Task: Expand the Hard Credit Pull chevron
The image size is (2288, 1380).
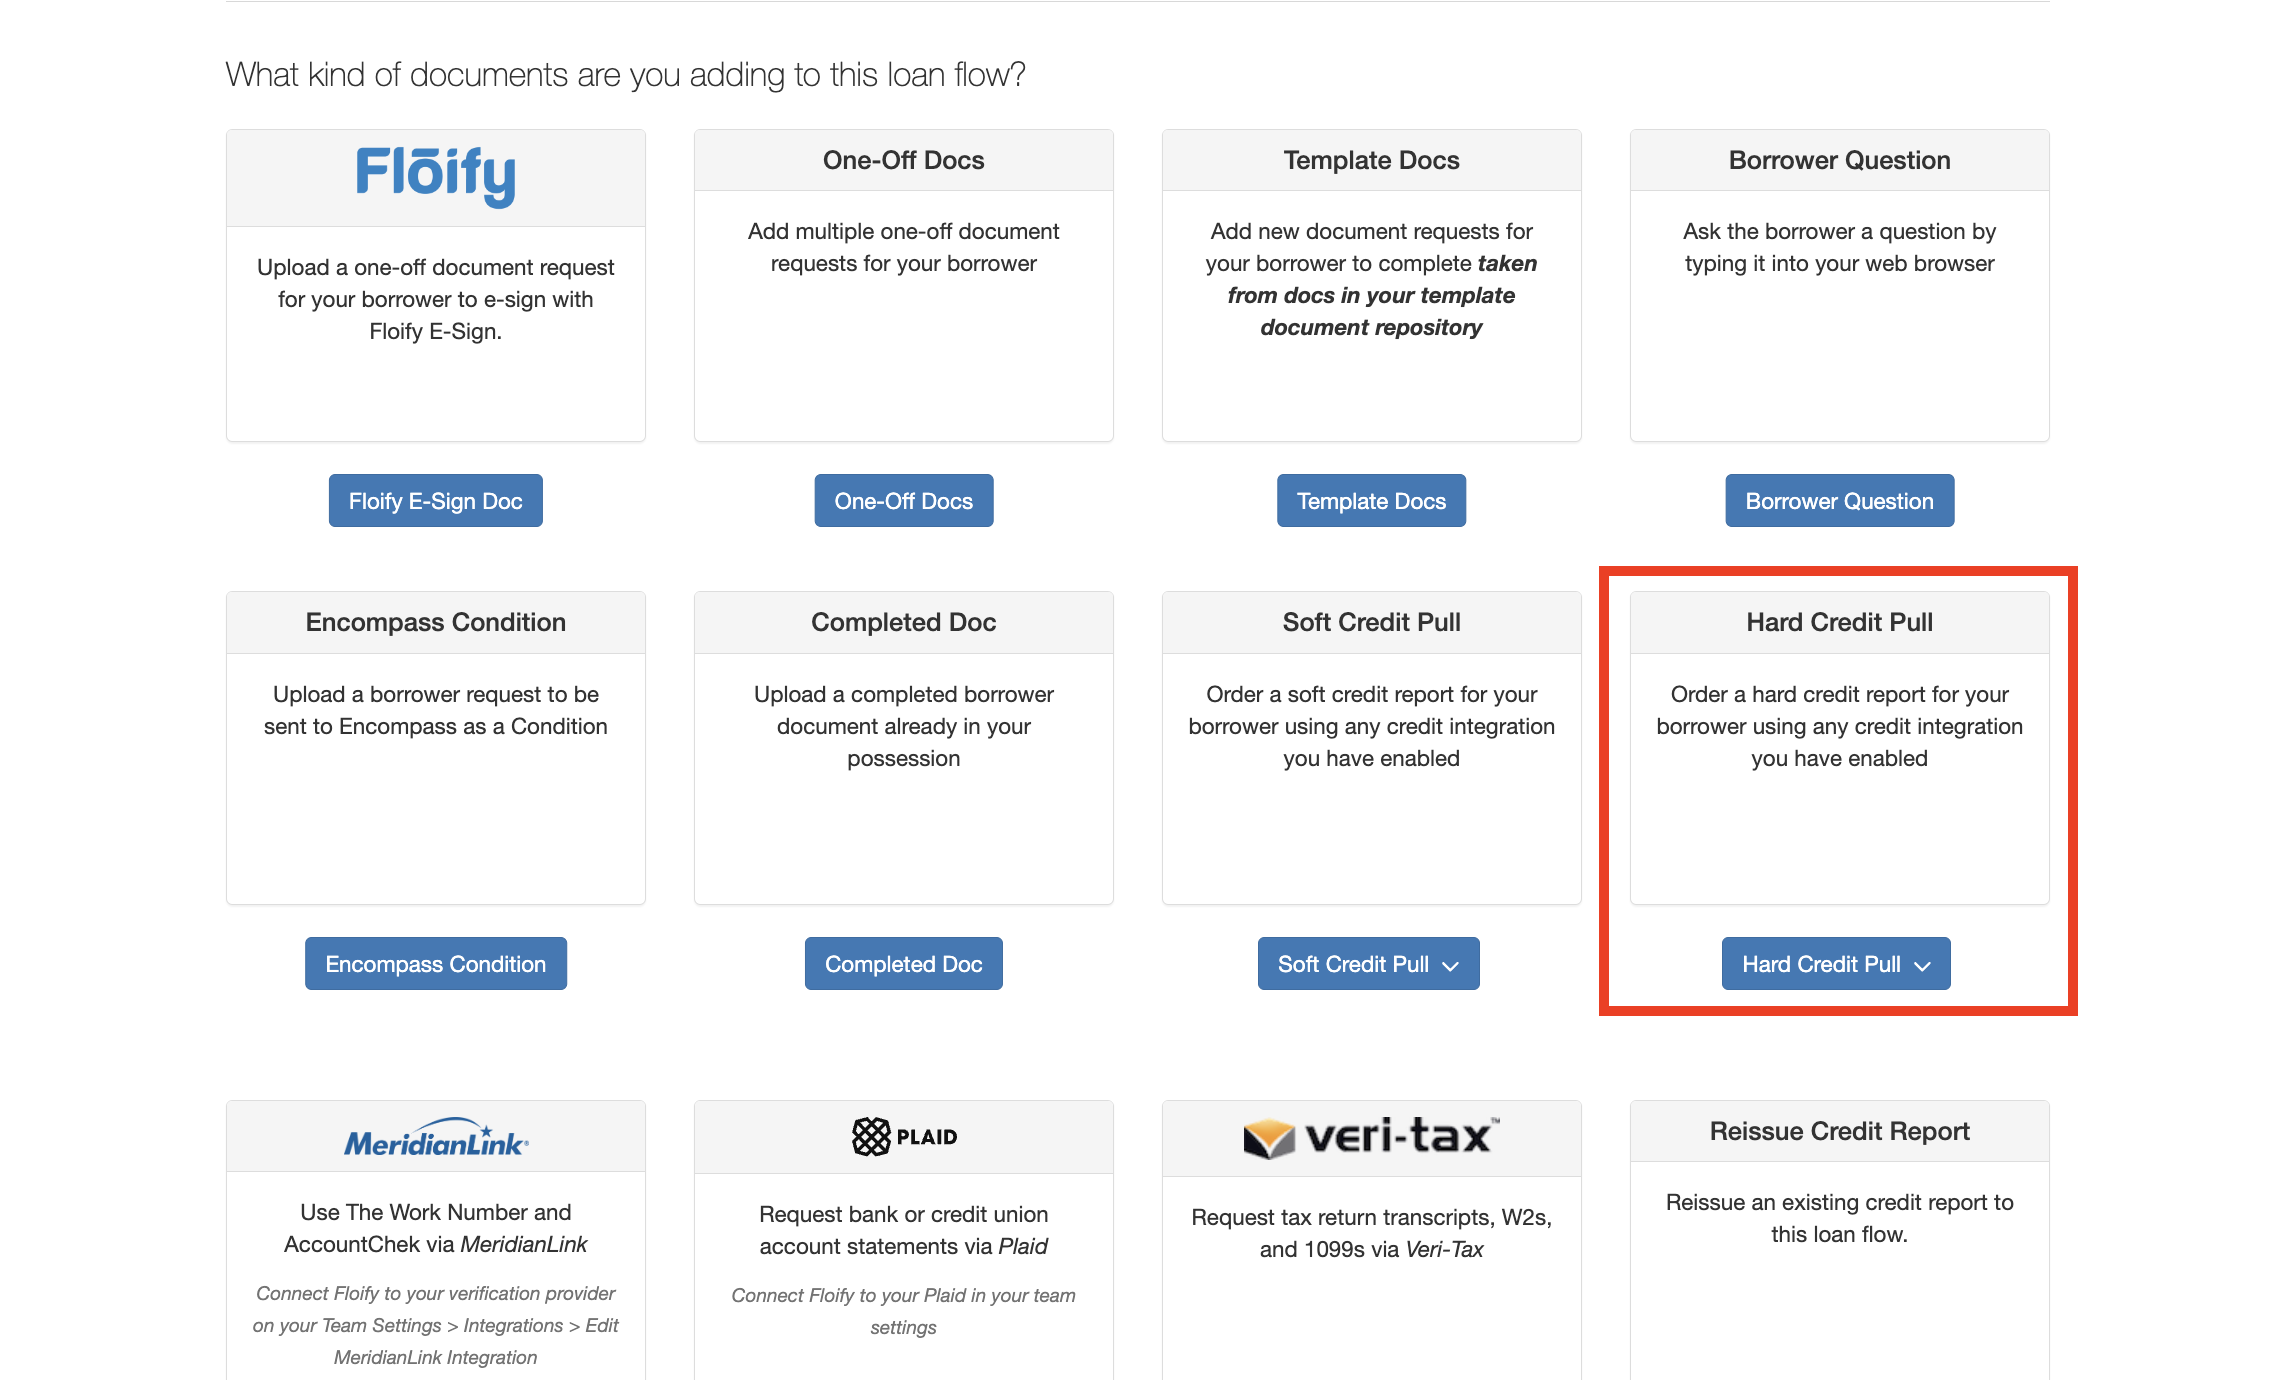Action: pyautogui.click(x=1922, y=965)
